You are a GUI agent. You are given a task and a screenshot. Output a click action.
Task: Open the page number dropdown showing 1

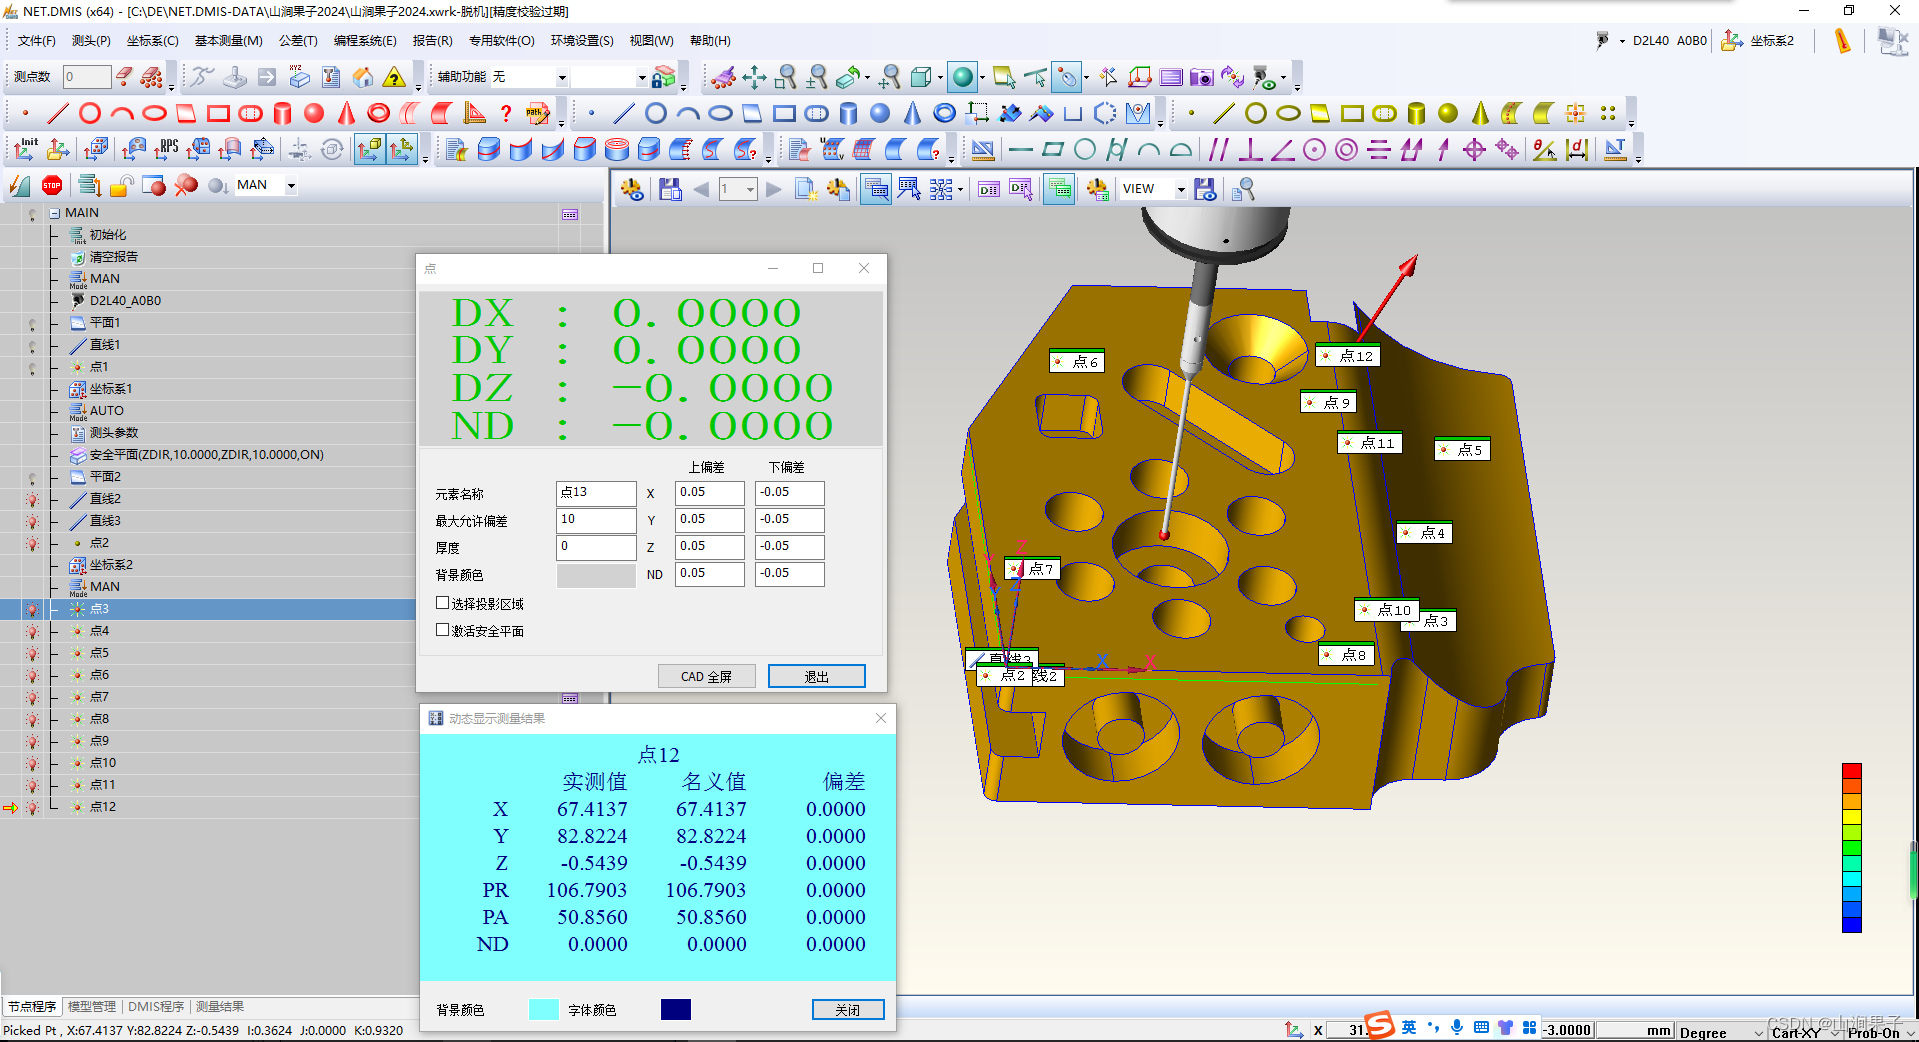(750, 189)
